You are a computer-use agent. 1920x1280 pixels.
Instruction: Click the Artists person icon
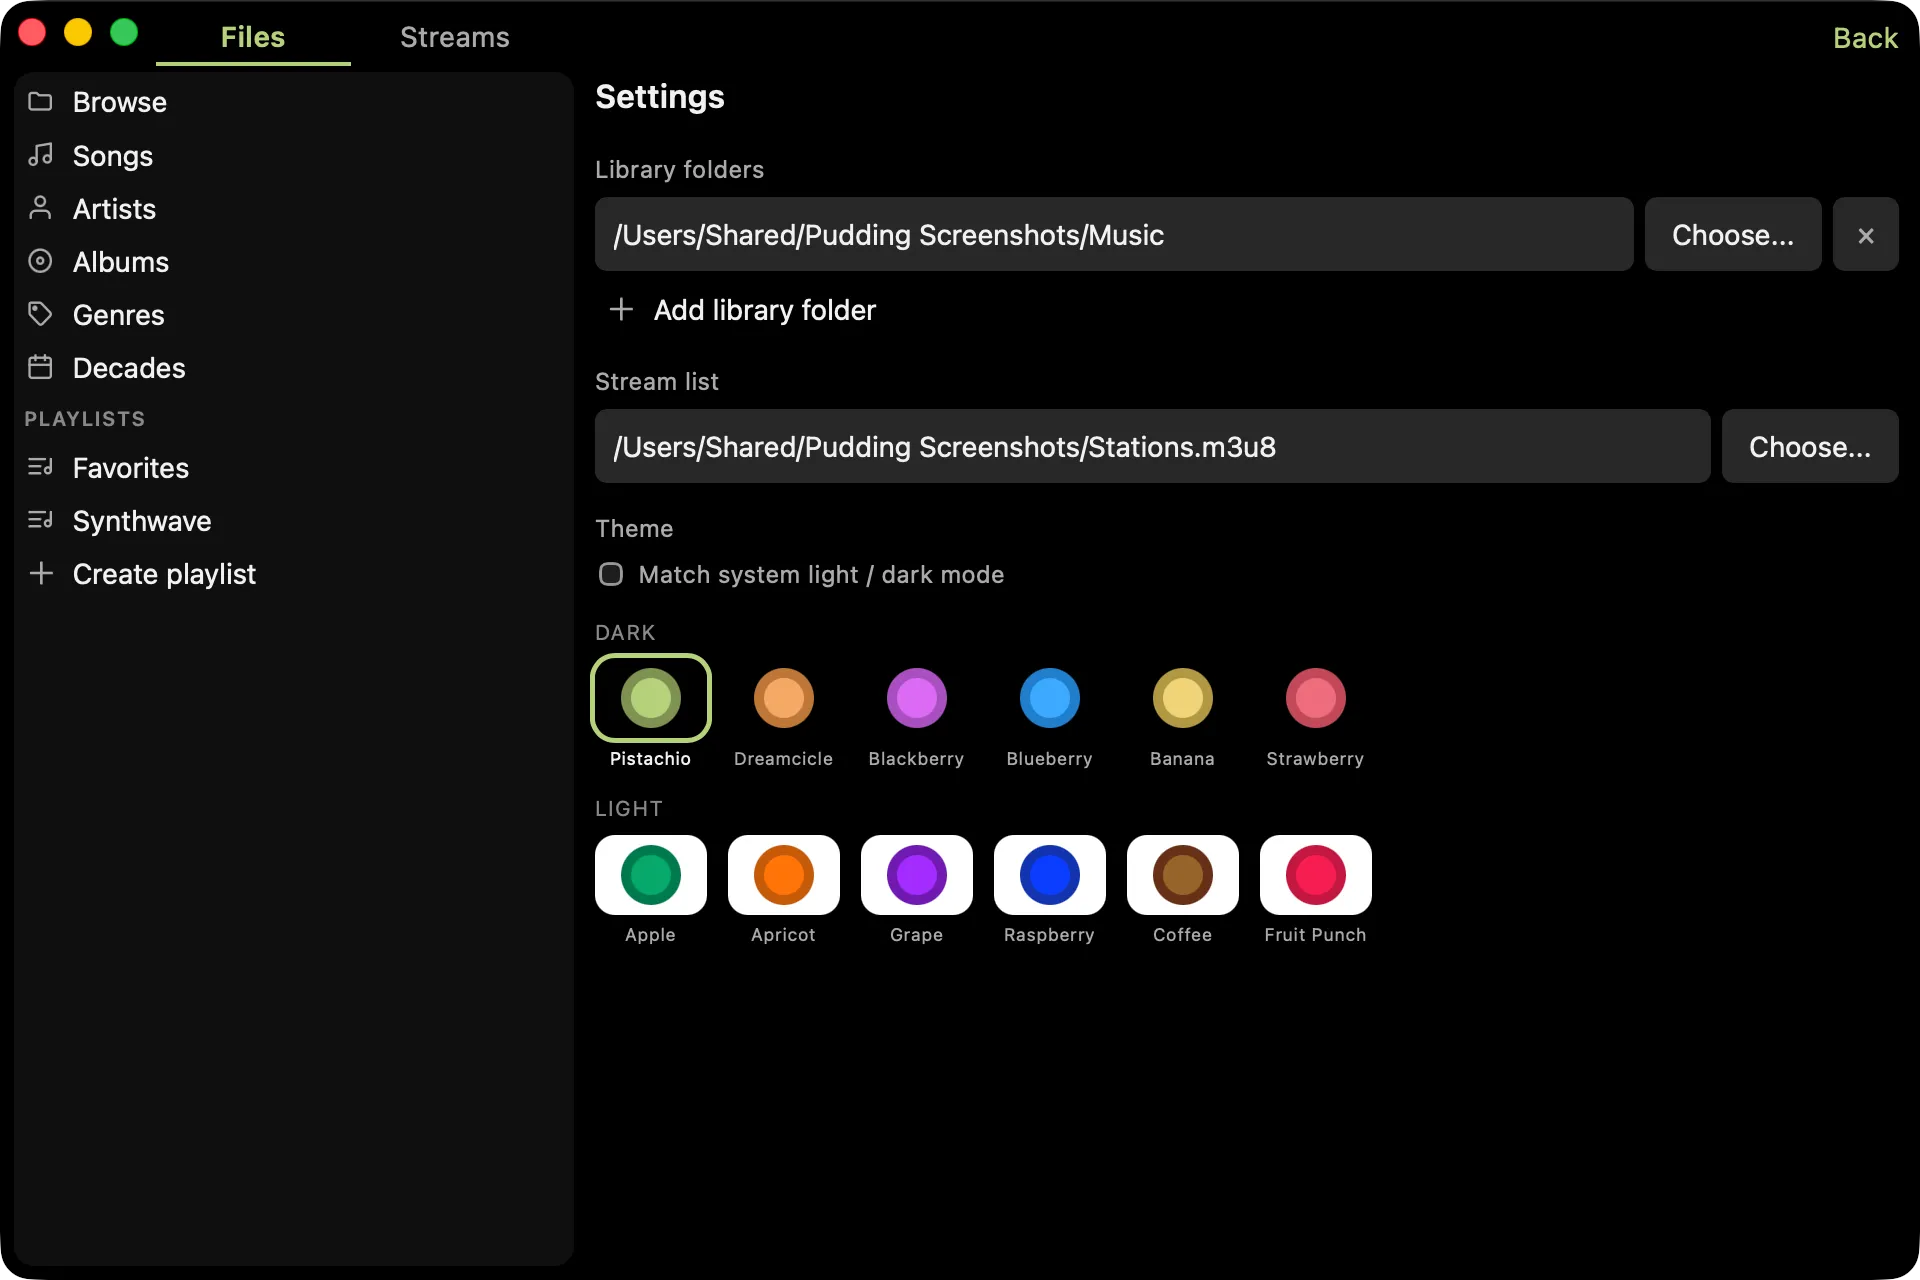pyautogui.click(x=40, y=208)
